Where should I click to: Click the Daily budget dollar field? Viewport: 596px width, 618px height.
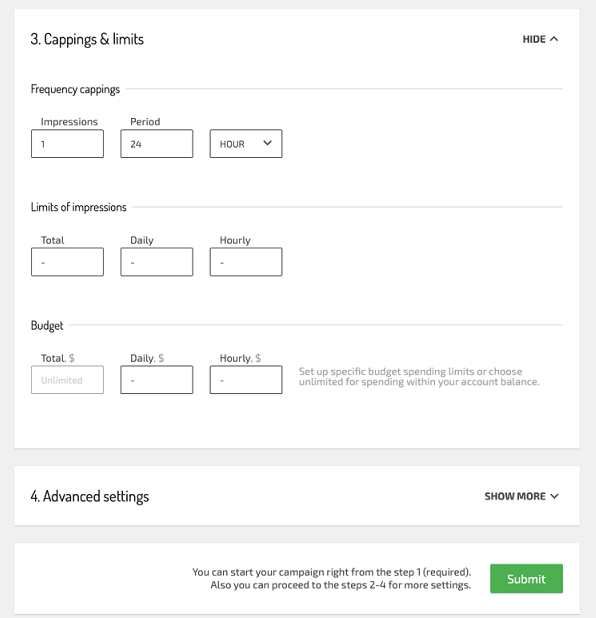(x=157, y=380)
